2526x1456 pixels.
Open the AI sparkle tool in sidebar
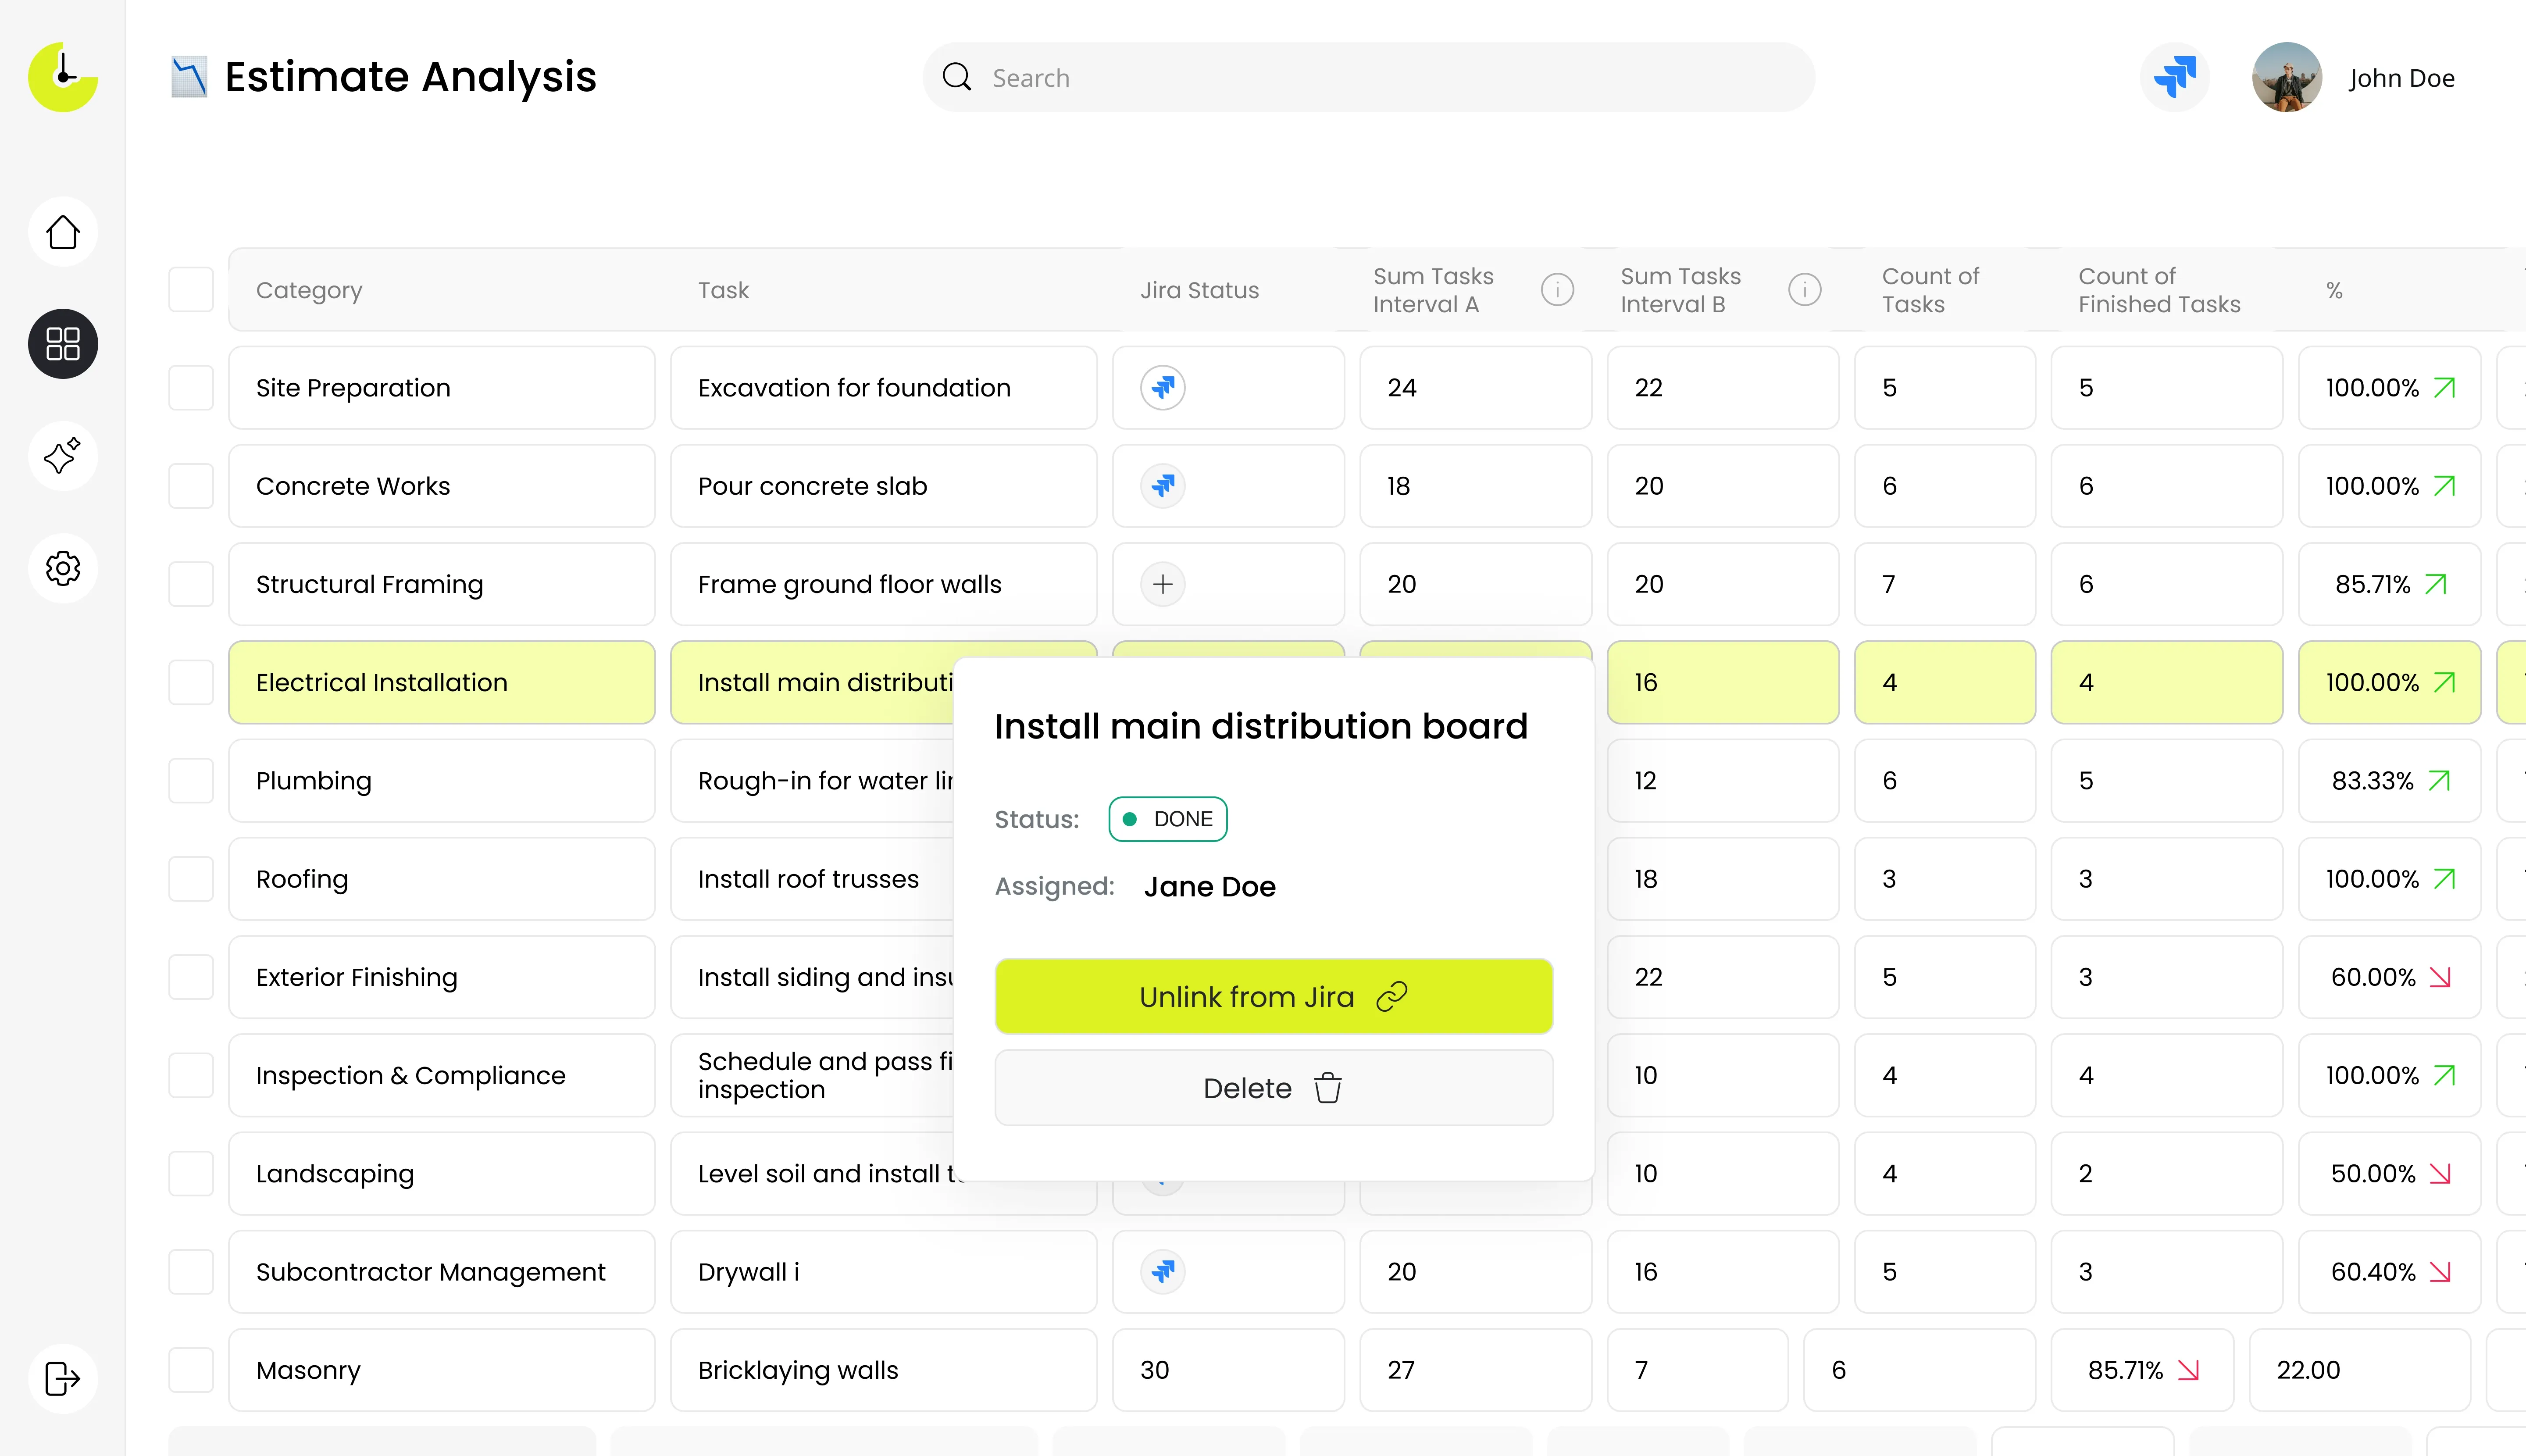[x=63, y=456]
